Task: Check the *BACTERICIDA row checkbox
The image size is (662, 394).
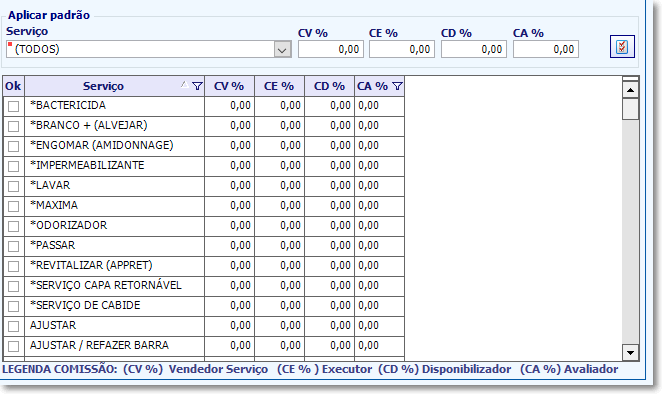Action: point(14,106)
